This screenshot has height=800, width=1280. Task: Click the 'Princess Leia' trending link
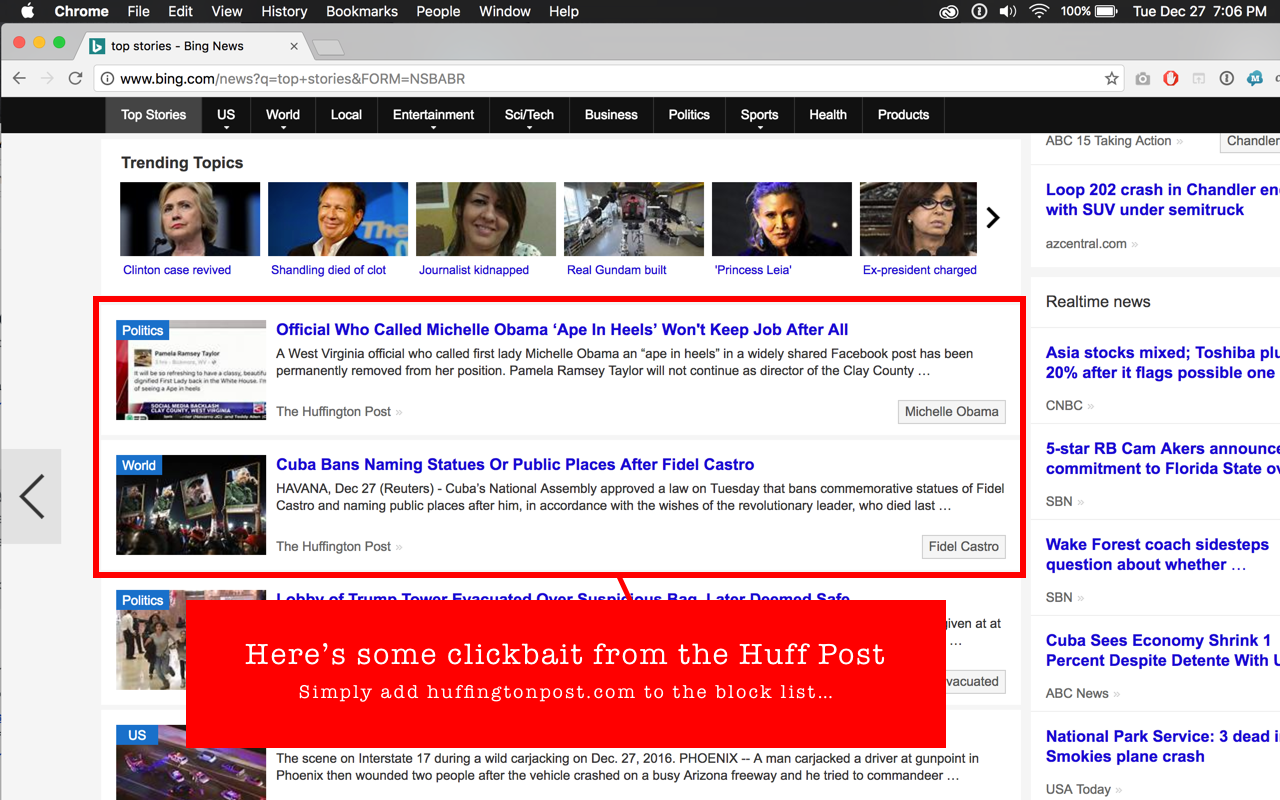(753, 270)
